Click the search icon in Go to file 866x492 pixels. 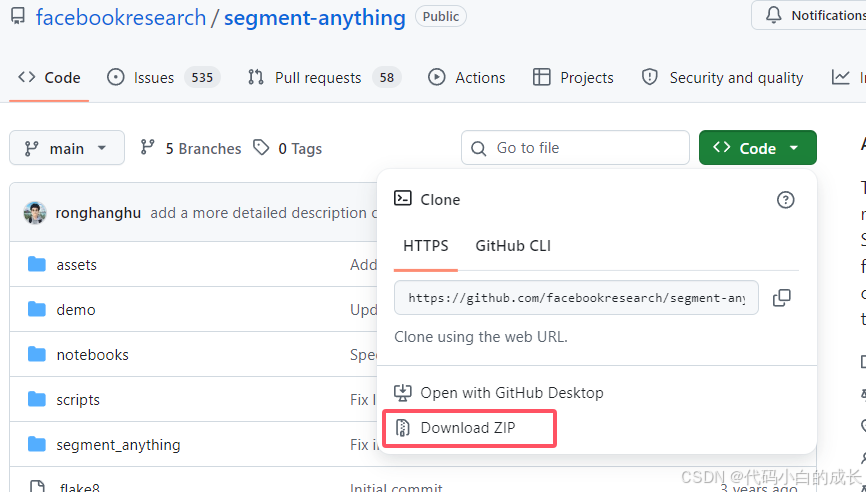[478, 148]
